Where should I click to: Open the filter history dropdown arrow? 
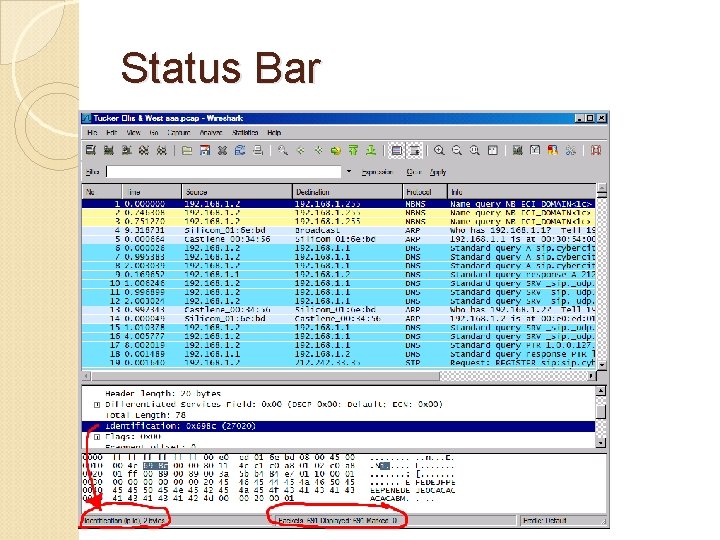(349, 172)
